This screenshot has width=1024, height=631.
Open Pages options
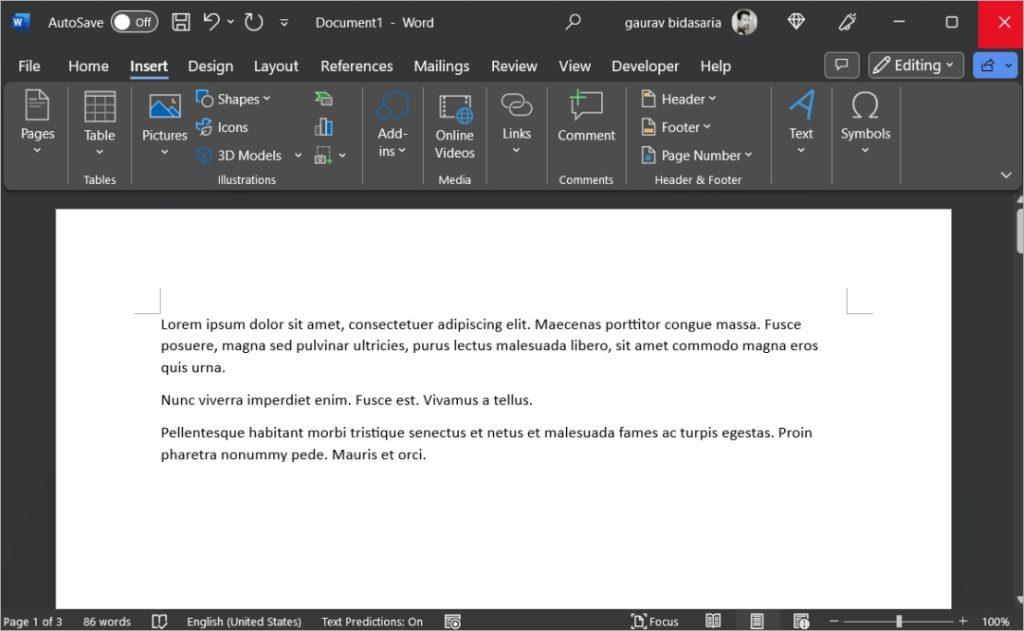[x=37, y=122]
